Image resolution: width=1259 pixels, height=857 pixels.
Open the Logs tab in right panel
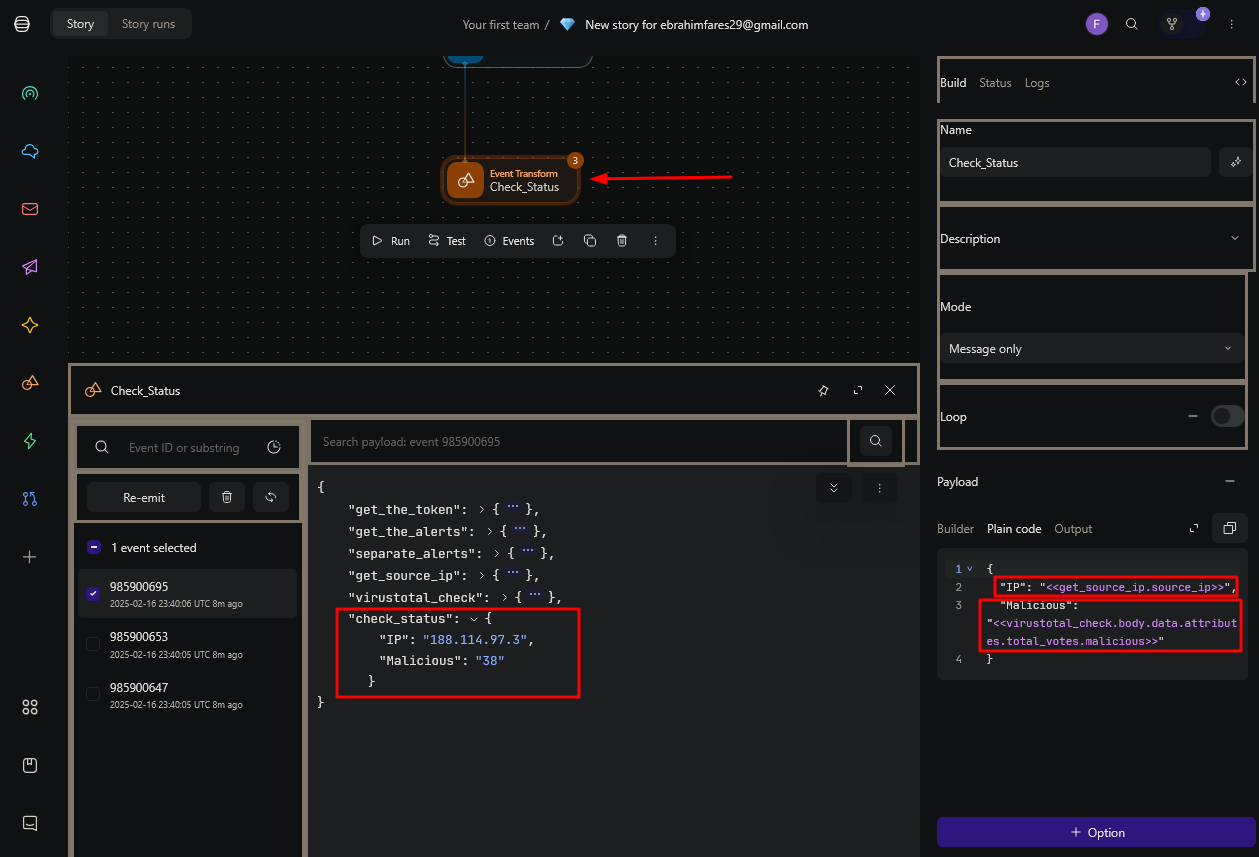point(1037,83)
